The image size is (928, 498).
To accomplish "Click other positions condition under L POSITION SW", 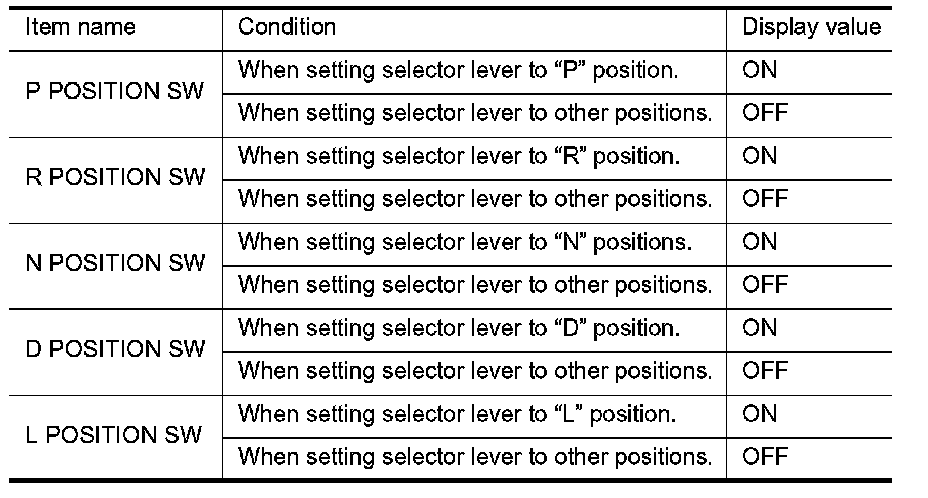I will click(x=475, y=457).
